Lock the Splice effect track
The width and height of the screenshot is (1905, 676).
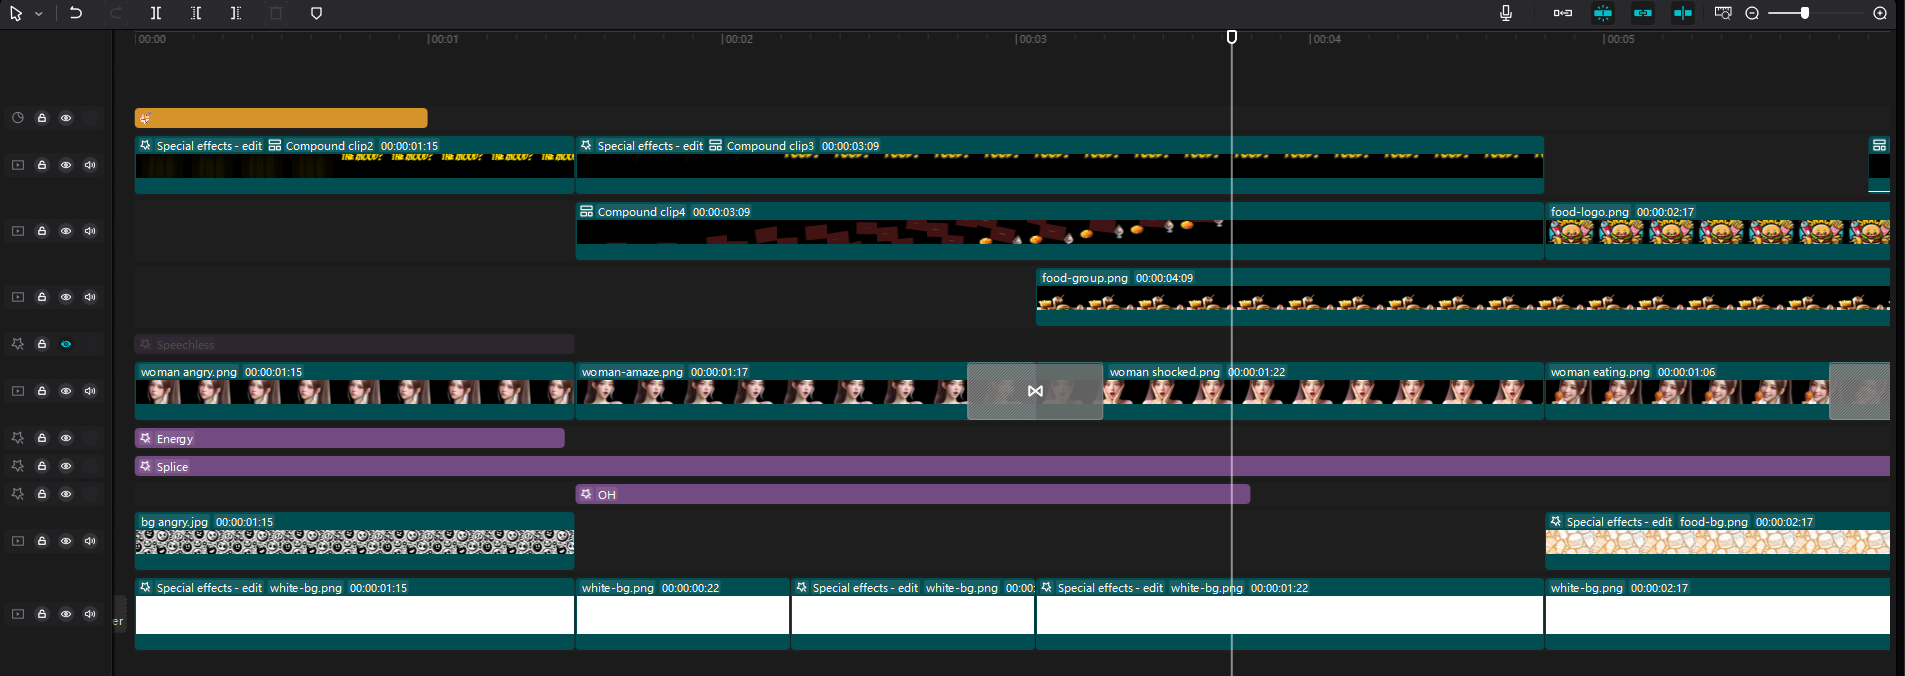coord(42,466)
